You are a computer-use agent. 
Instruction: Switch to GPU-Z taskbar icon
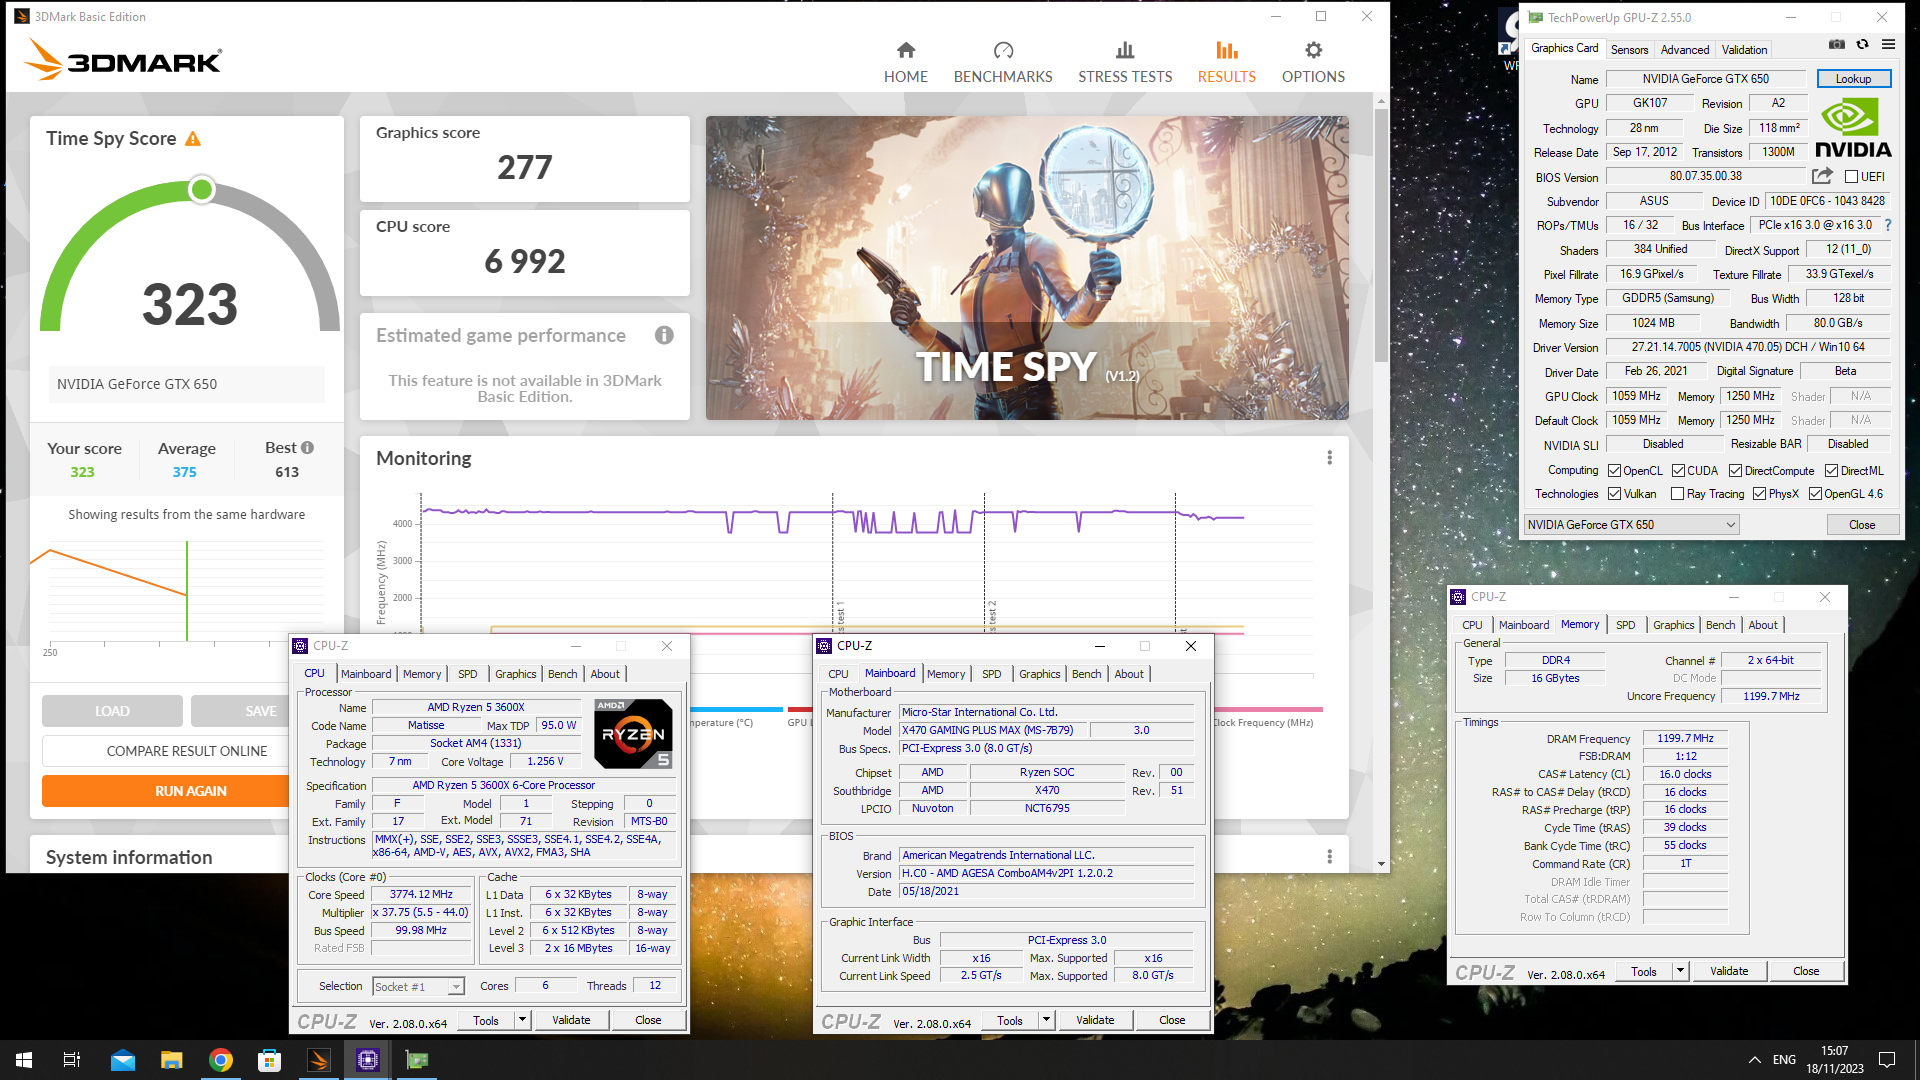coord(416,1060)
